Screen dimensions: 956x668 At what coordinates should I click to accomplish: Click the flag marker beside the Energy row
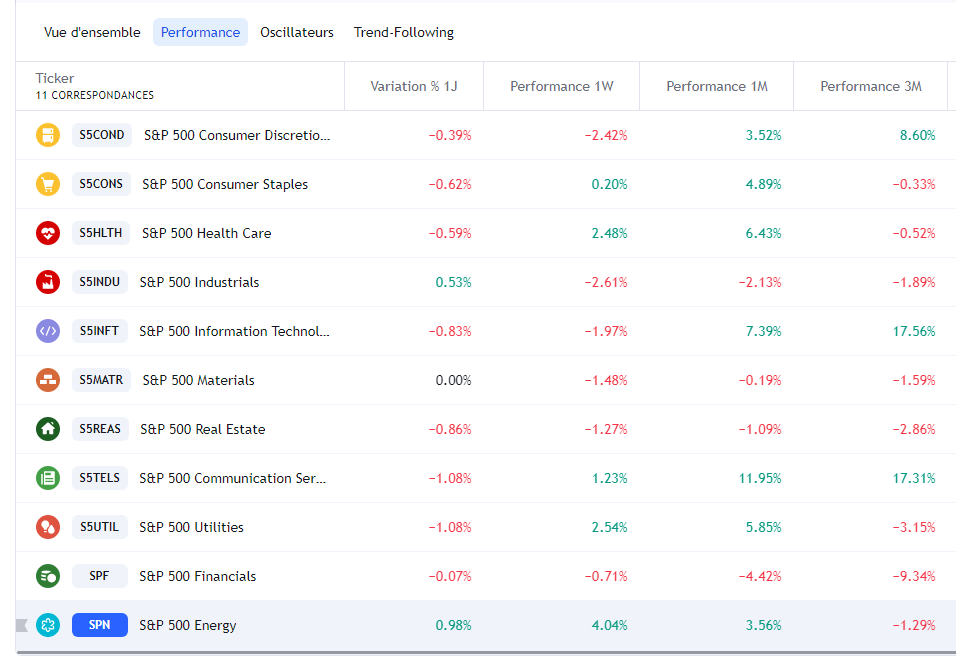(x=22, y=625)
